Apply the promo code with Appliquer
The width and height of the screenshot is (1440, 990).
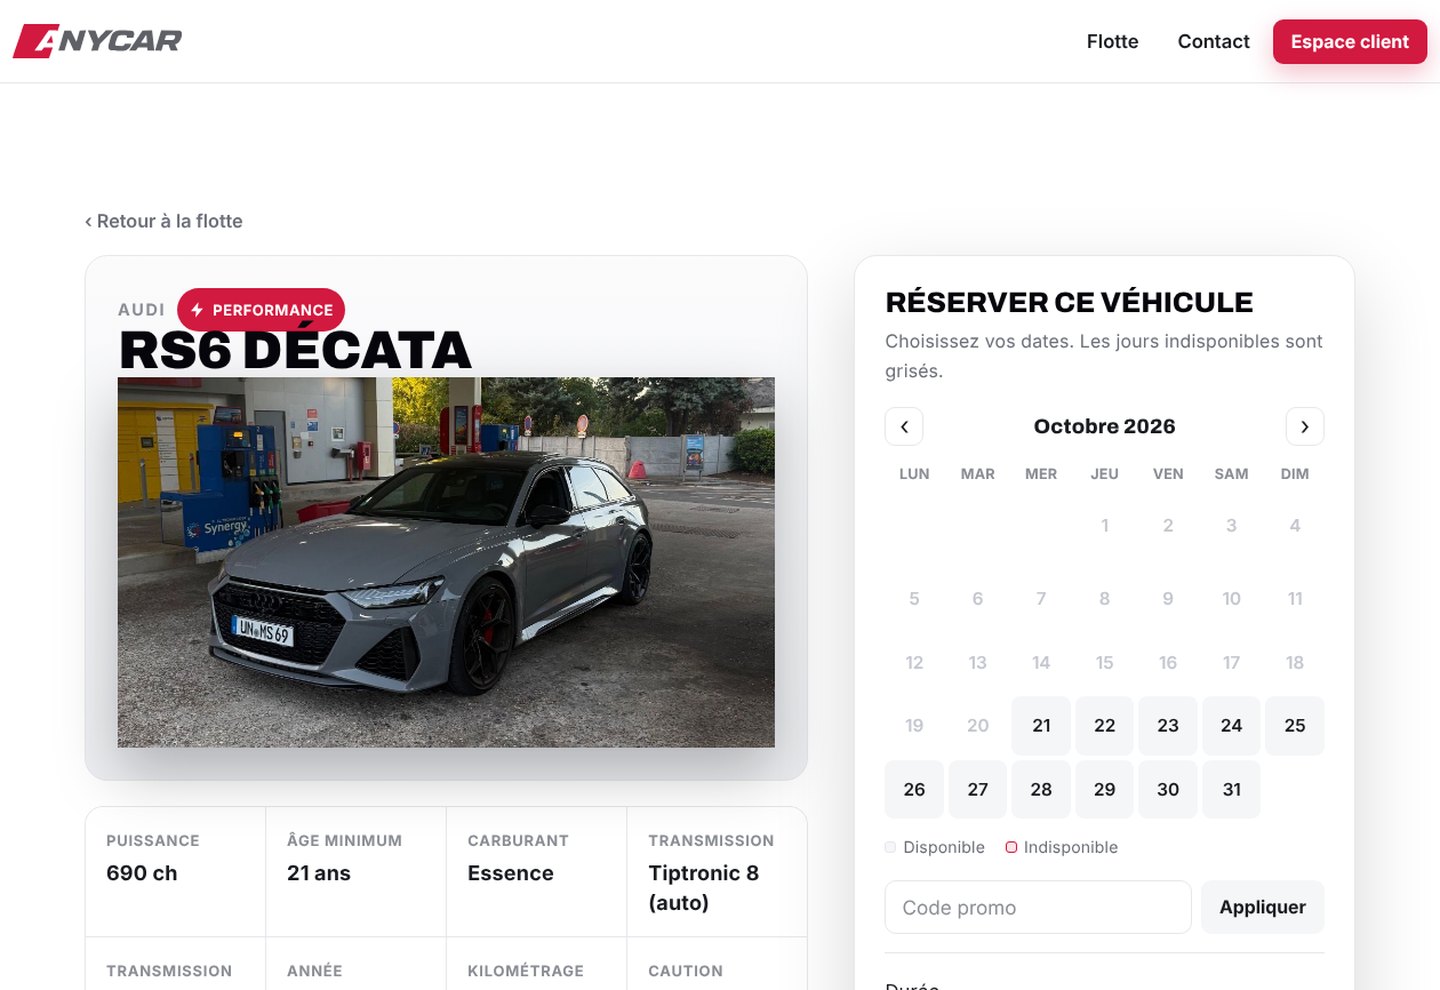(x=1262, y=907)
